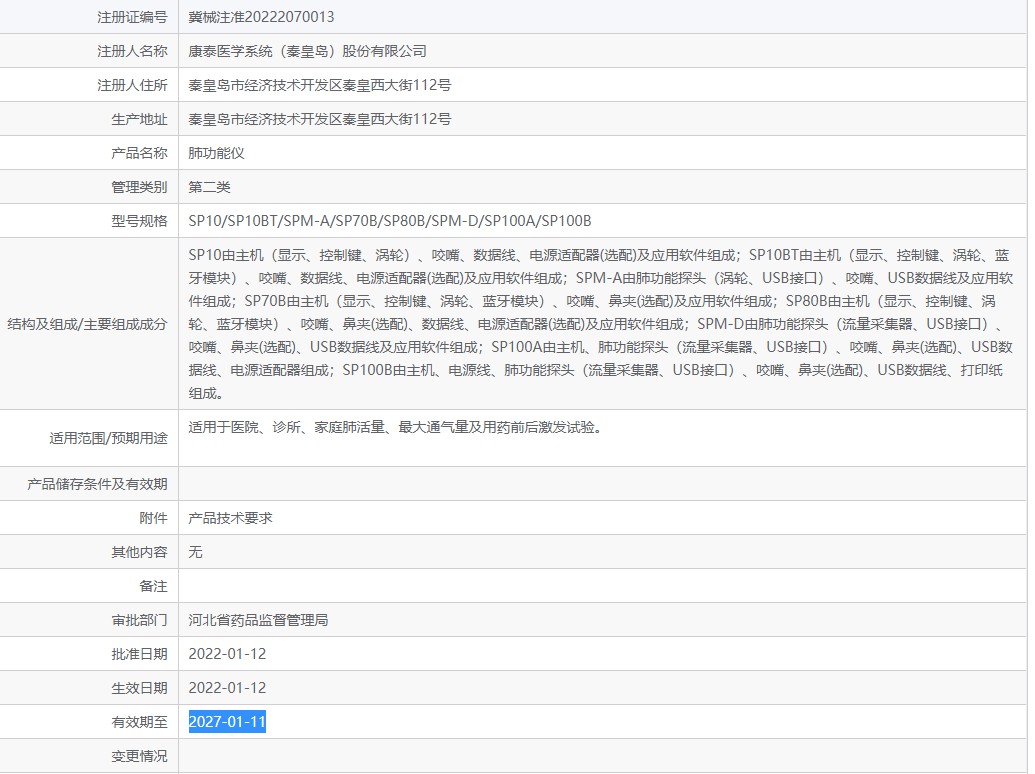The image size is (1035, 774).
Task: Select the 变更情况 label
Action: click(139, 756)
